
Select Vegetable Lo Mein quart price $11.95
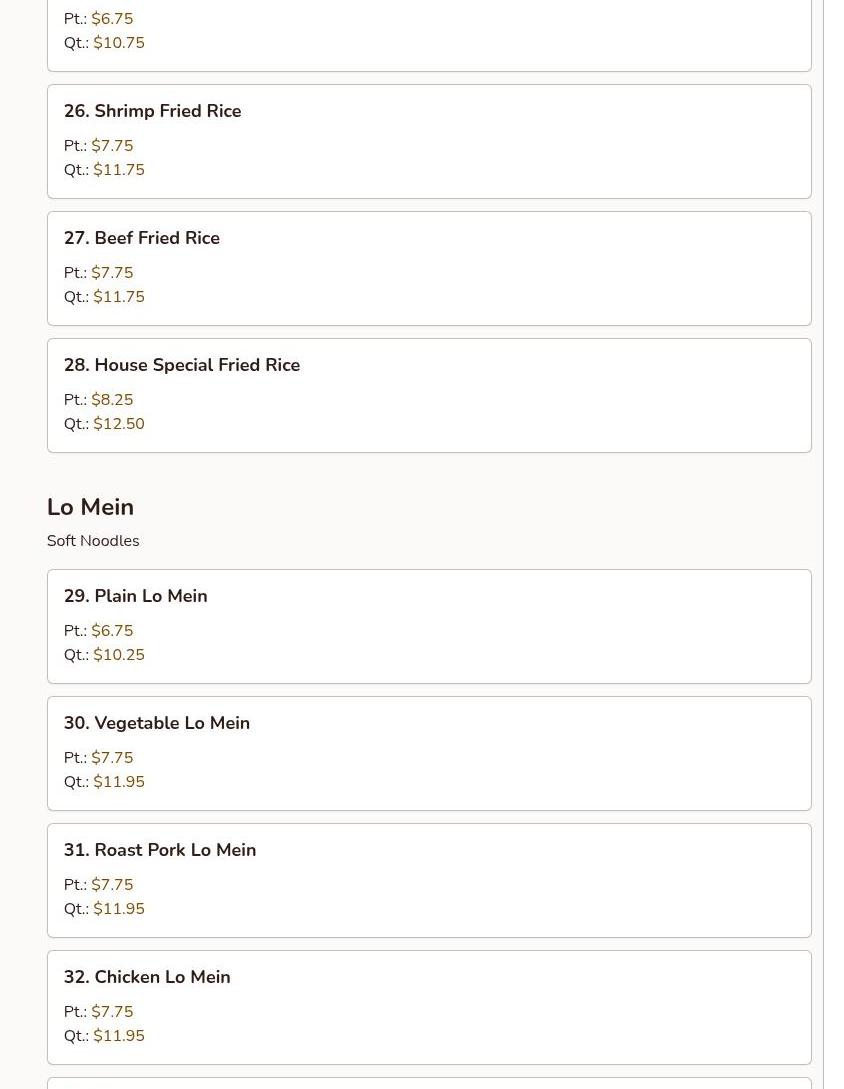pos(118,782)
